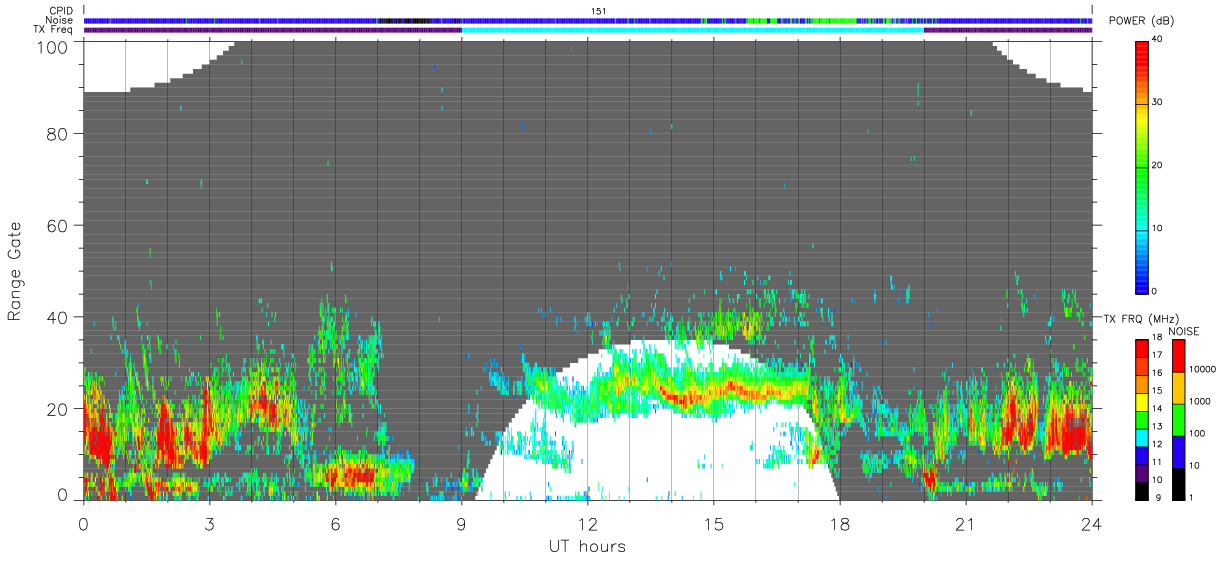Click the blue bottom of the power colorbar
This screenshot has width=1228, height=567.
(x=1143, y=280)
